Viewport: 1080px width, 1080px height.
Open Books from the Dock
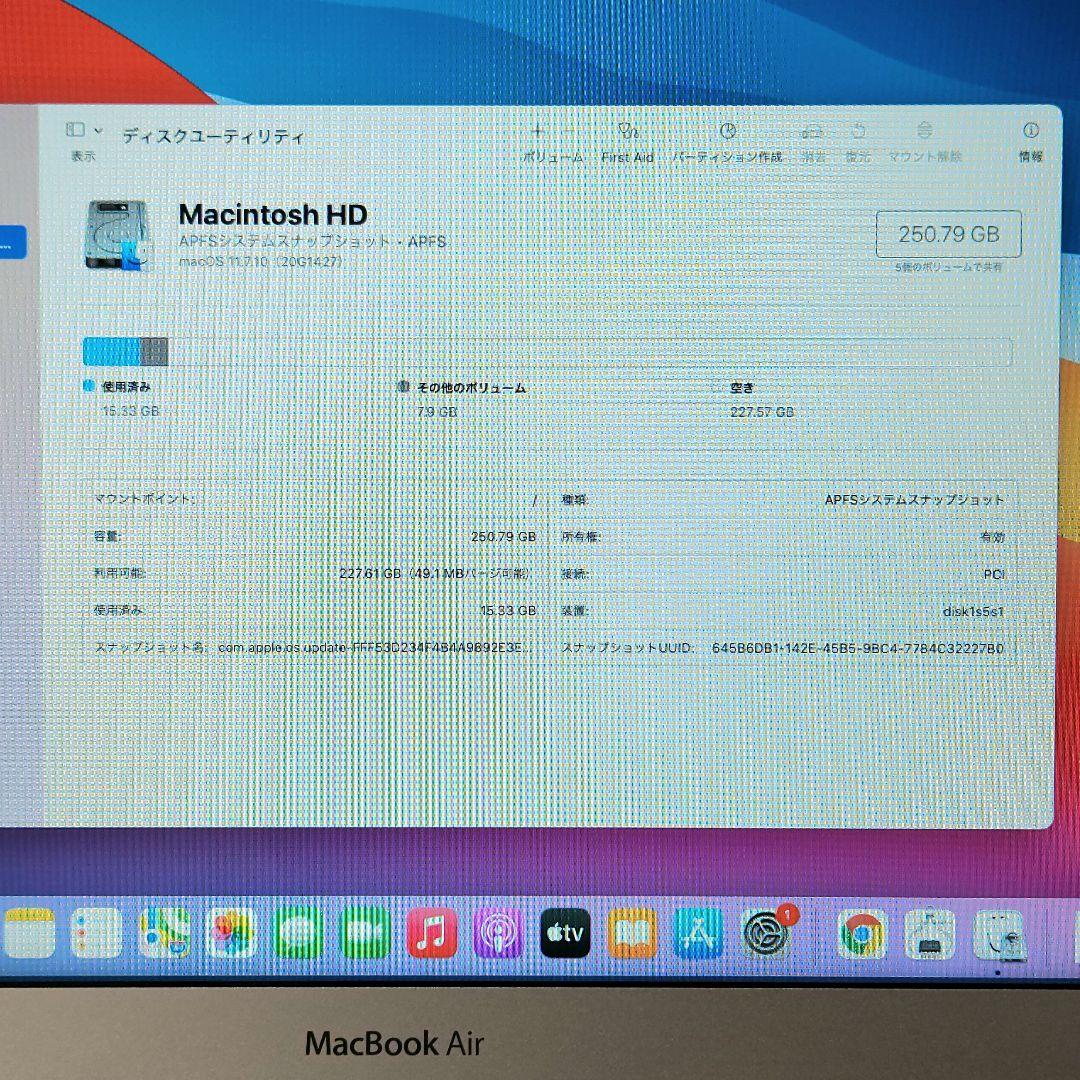[x=632, y=933]
